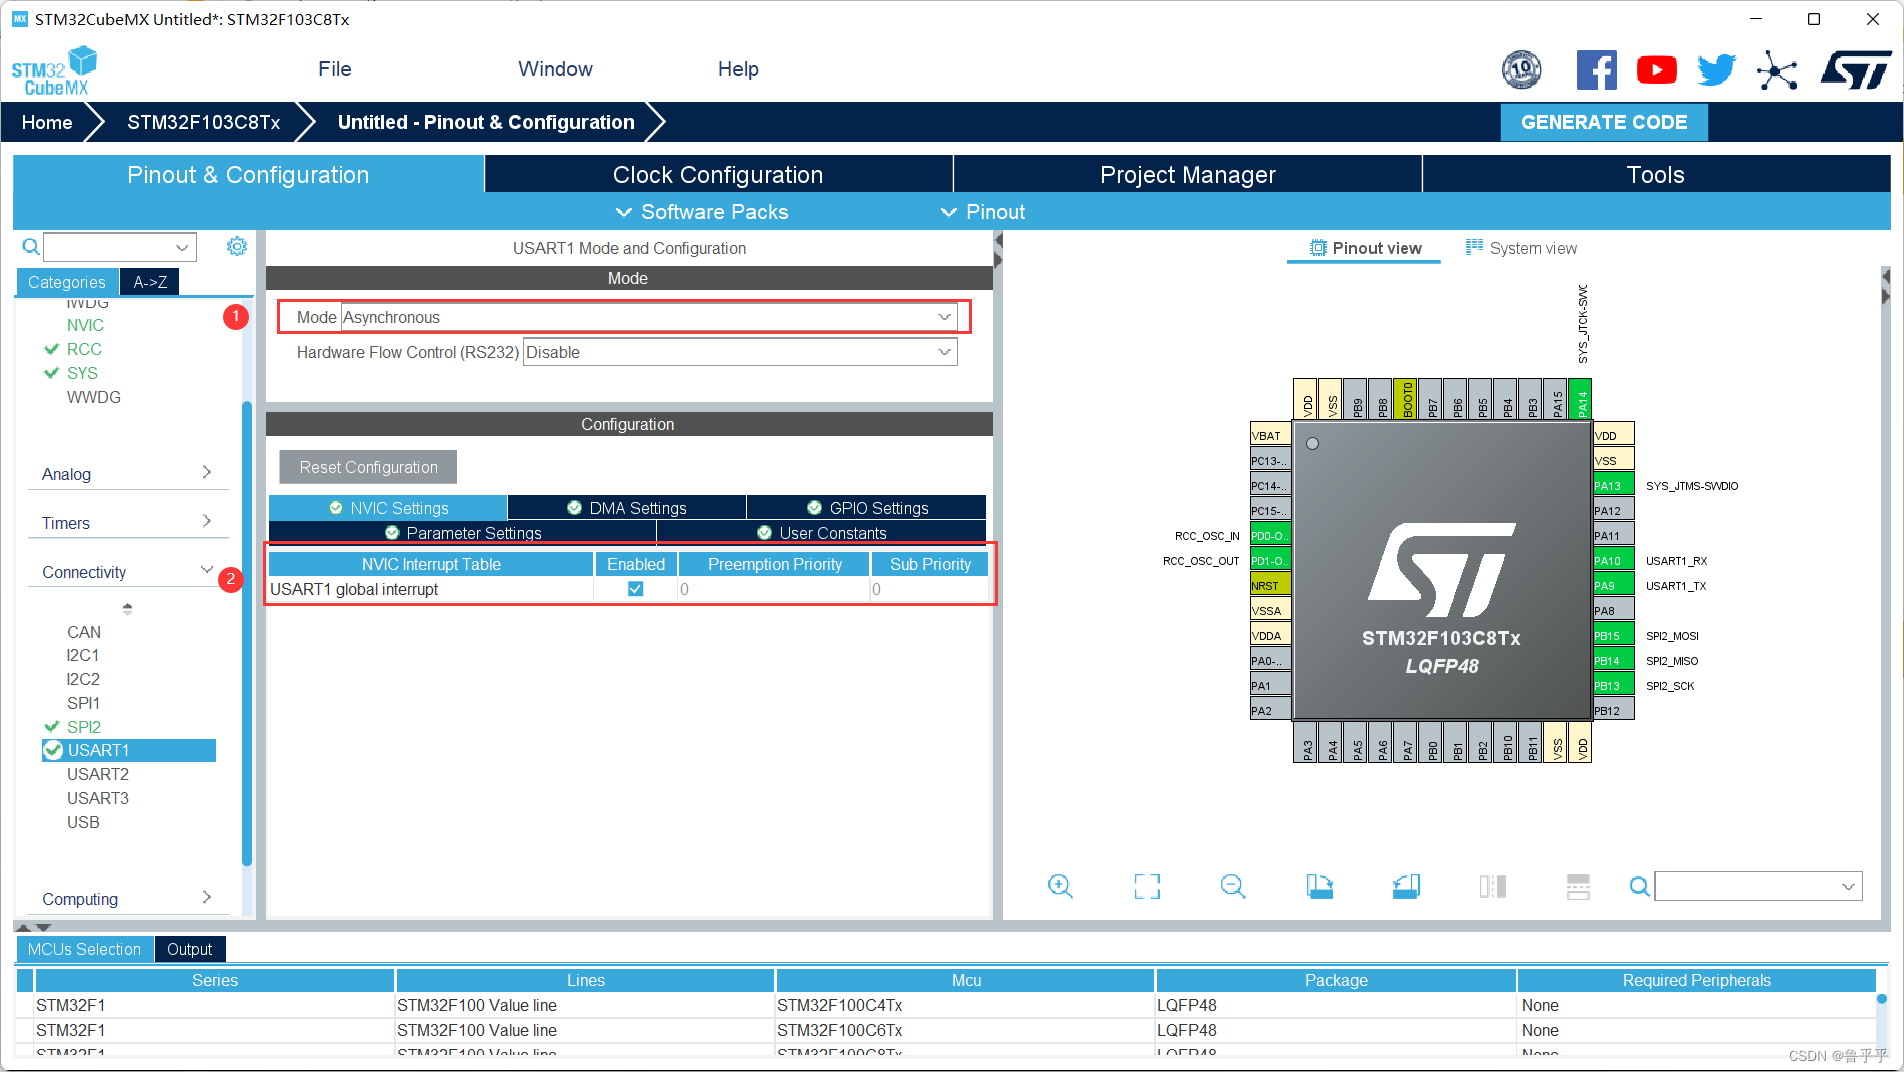Select the BOOT0 pin on the chip
Screen dimensions: 1904x1072
pos(1406,399)
